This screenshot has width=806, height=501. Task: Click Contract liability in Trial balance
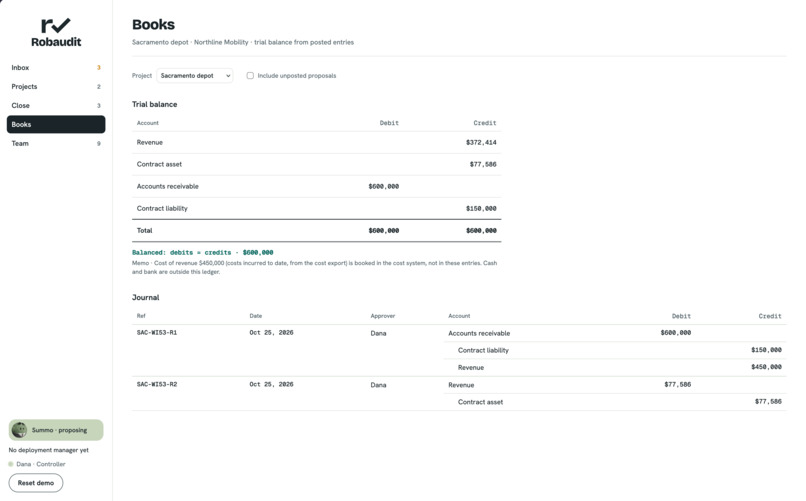[162, 209]
